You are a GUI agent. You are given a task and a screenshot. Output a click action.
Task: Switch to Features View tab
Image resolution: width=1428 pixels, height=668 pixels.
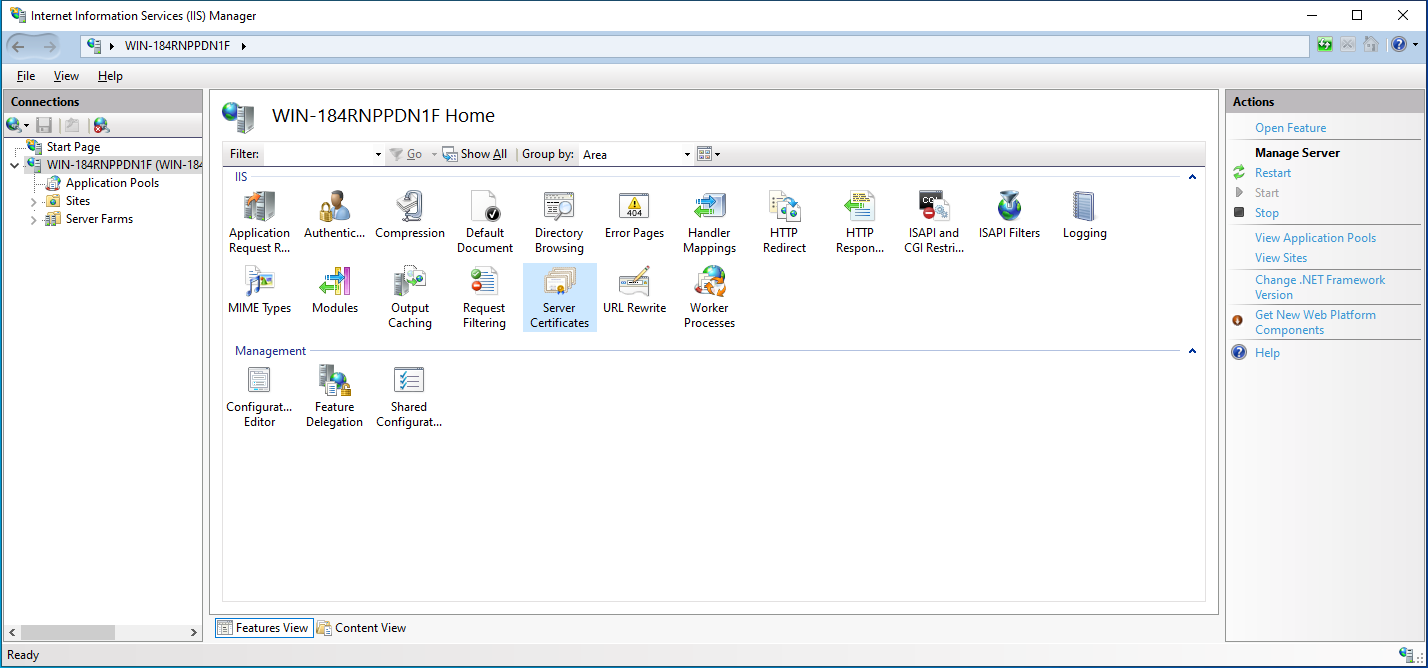(263, 628)
